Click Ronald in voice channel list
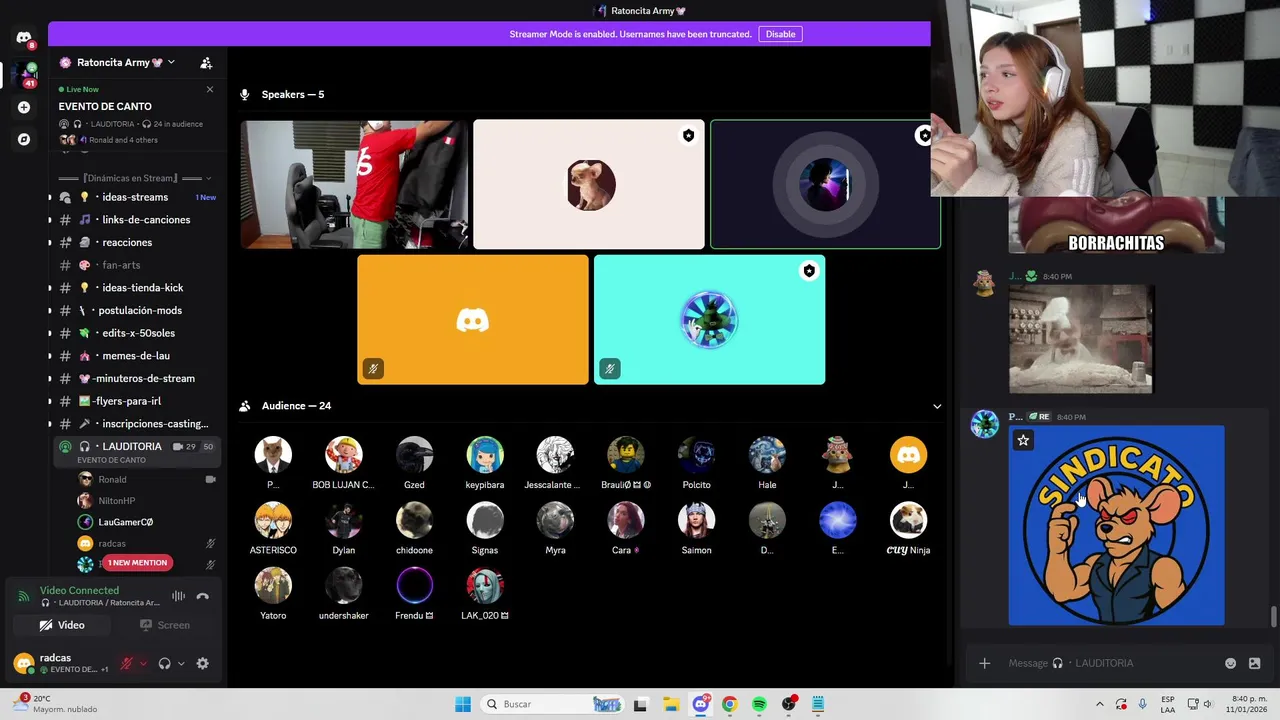 (x=145, y=479)
